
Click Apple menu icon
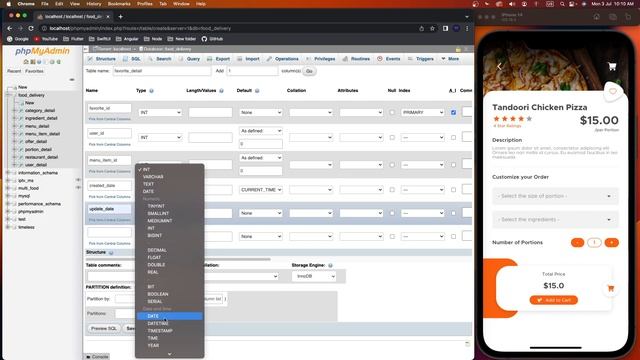[8, 4]
